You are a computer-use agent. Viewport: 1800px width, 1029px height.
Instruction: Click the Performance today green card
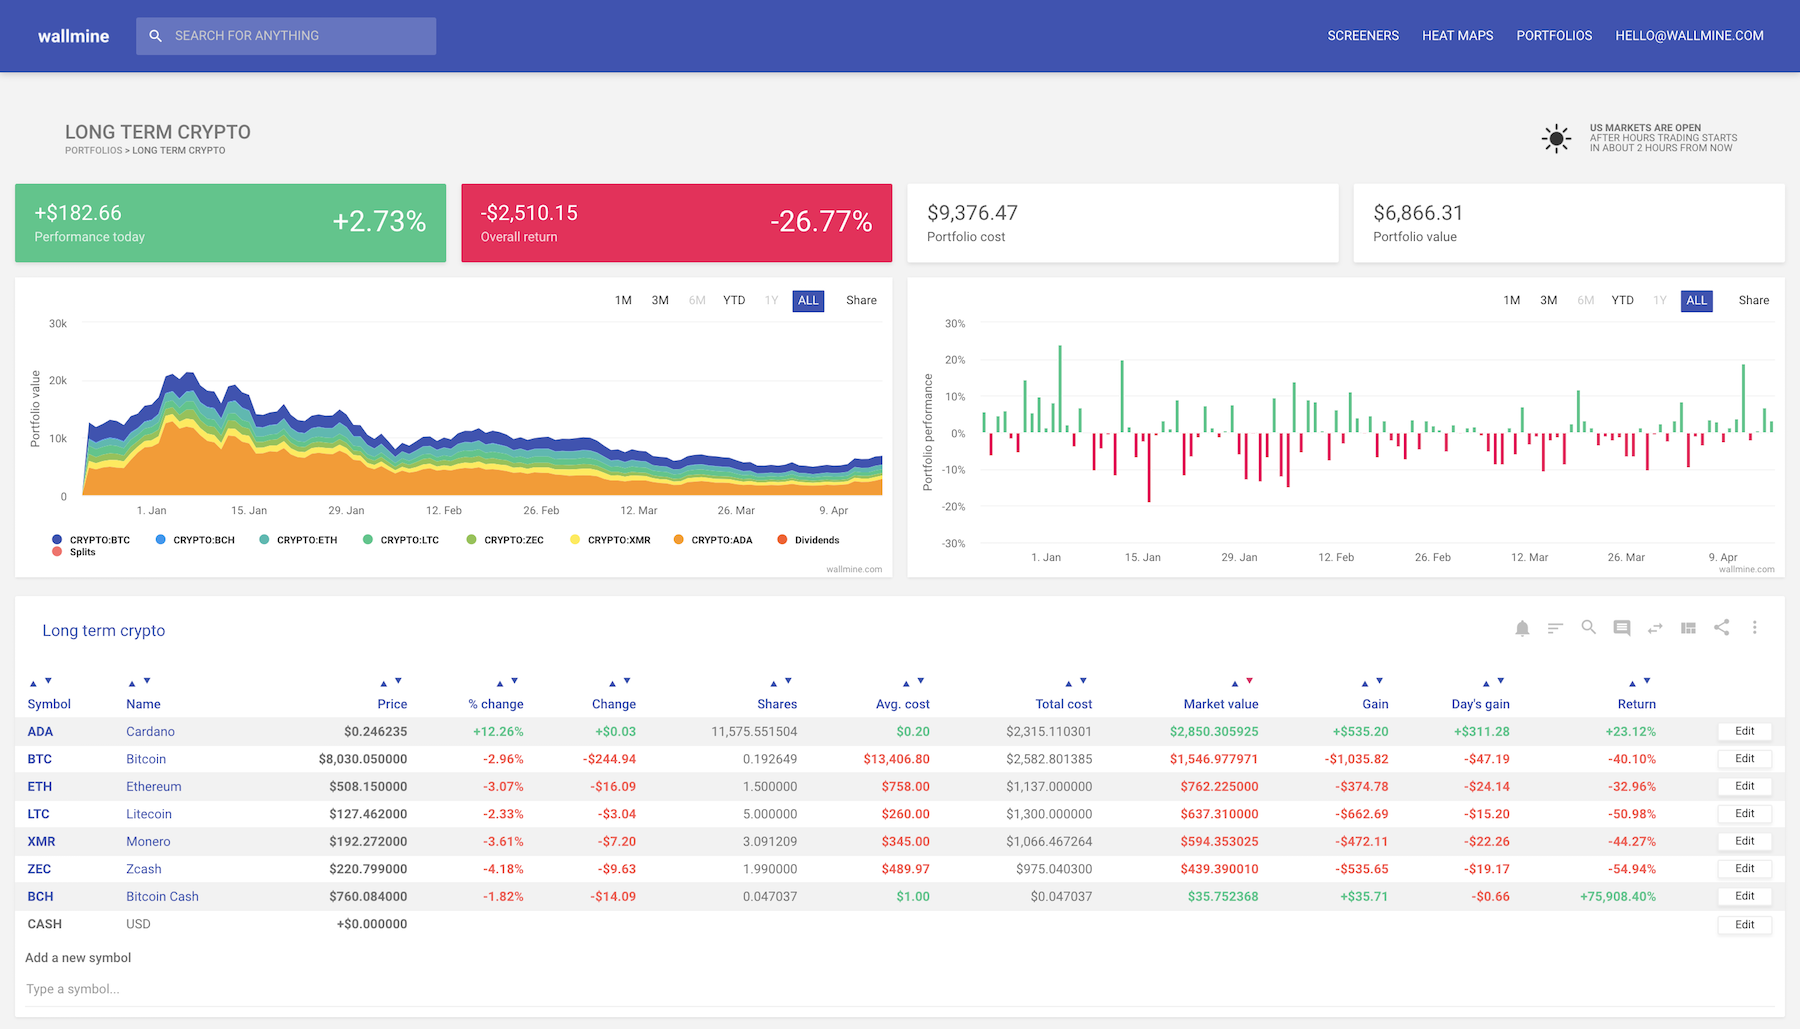[230, 223]
